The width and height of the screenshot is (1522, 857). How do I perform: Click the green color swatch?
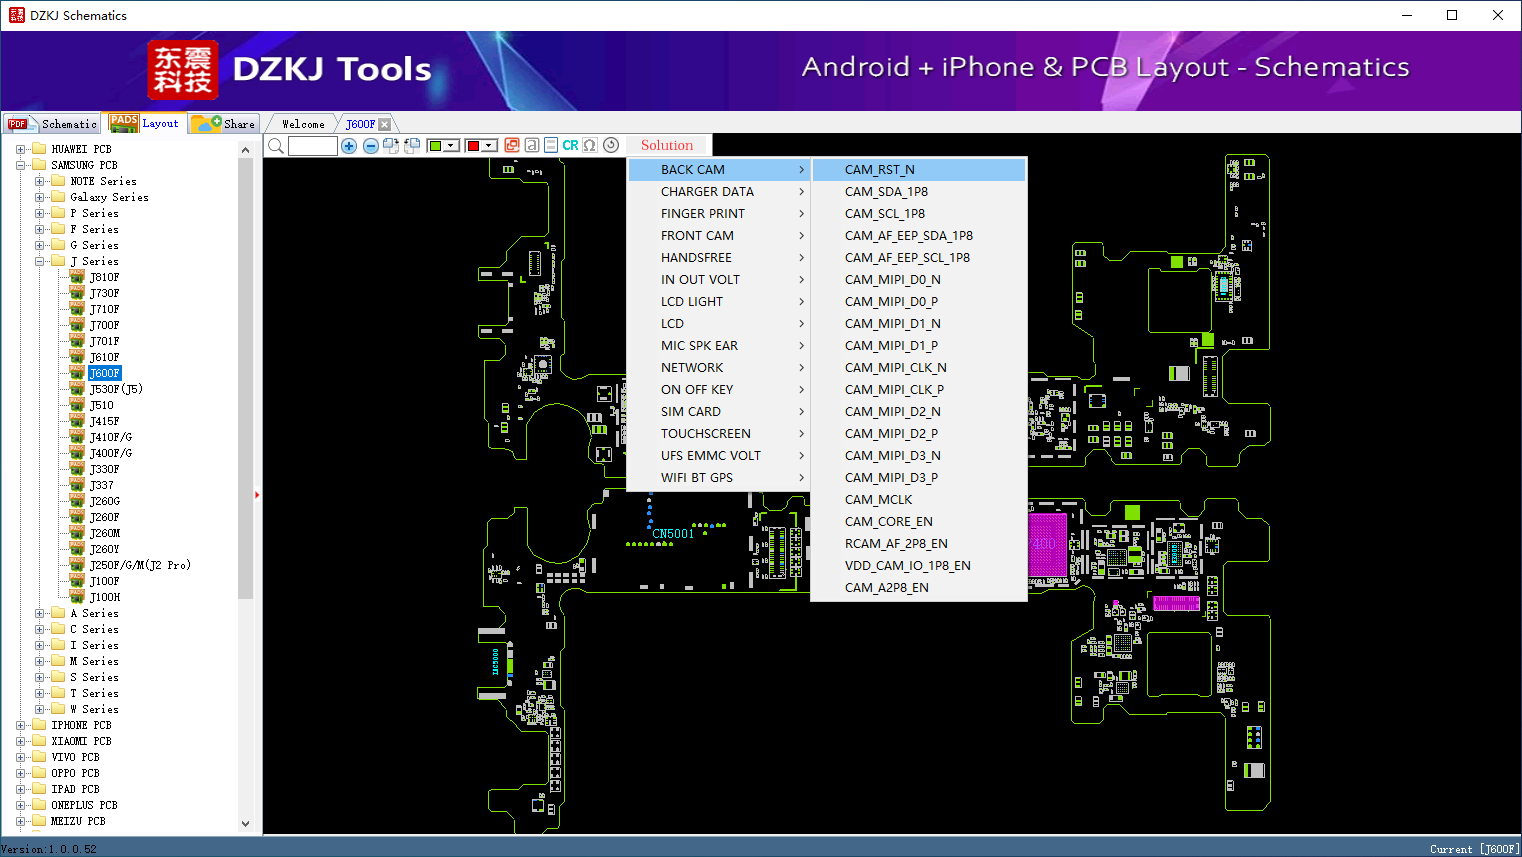pos(435,146)
